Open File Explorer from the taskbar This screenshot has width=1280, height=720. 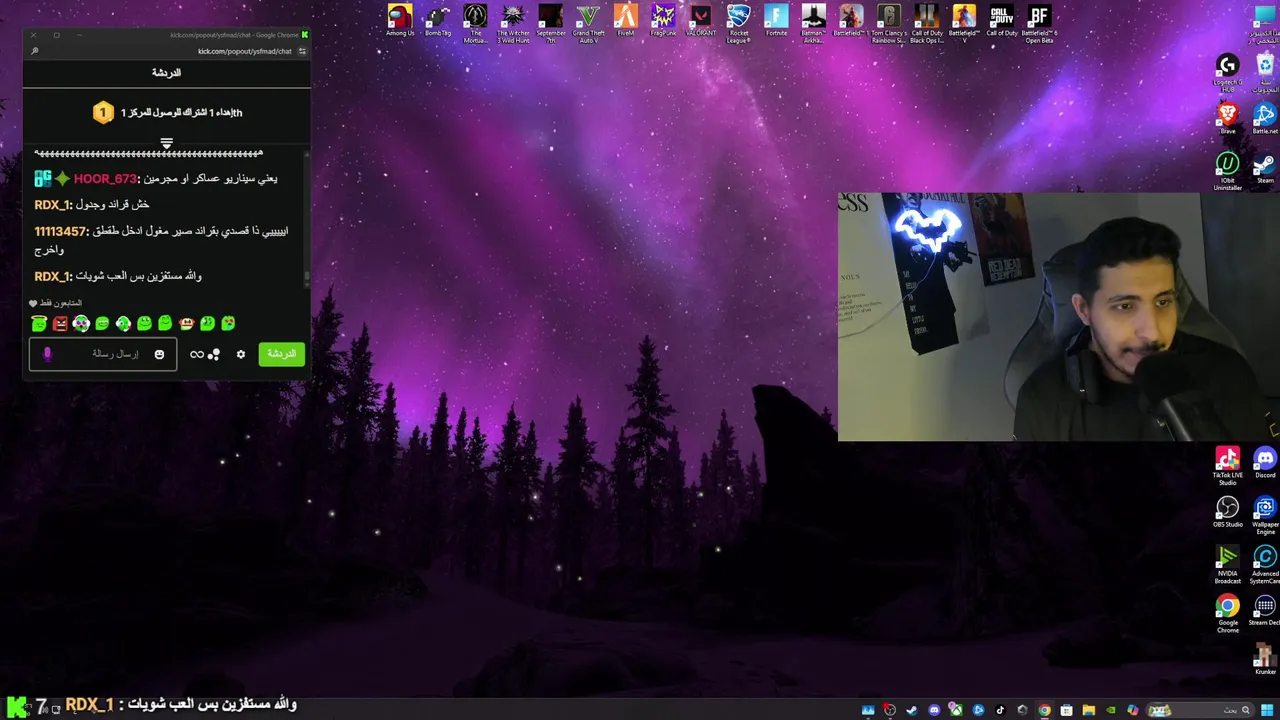pyautogui.click(x=1088, y=710)
